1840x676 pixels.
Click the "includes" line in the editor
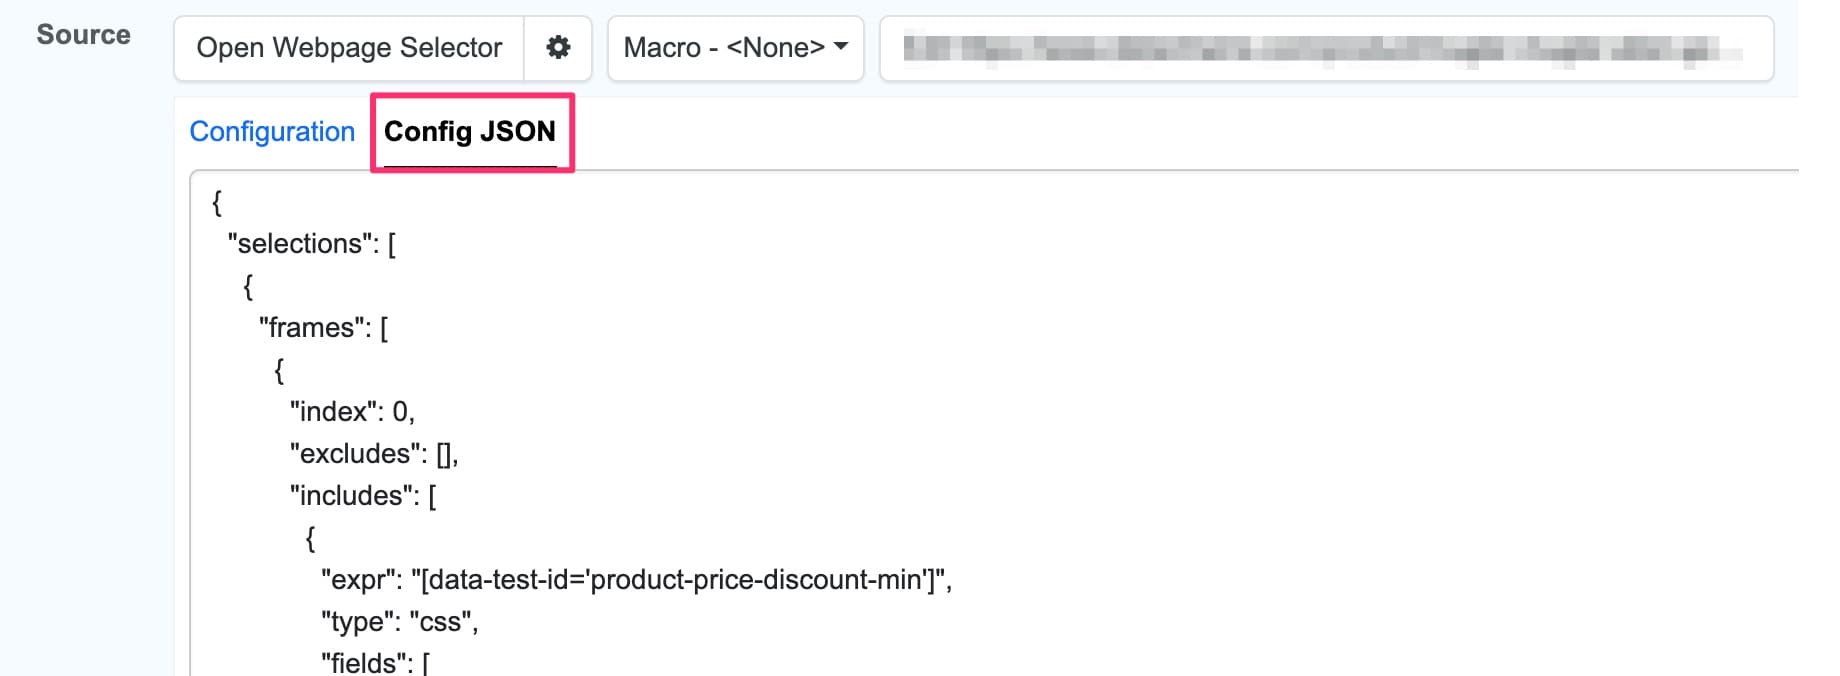click(x=362, y=496)
